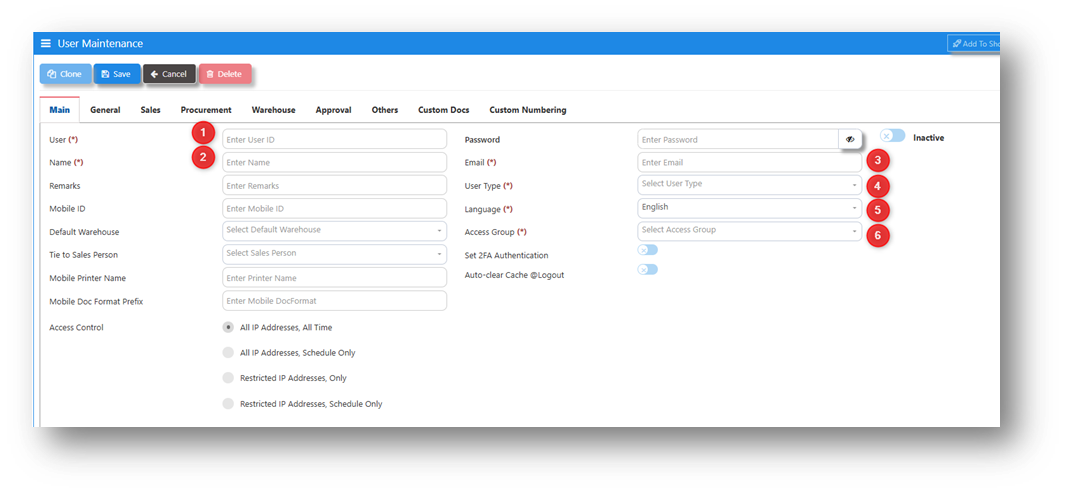The height and width of the screenshot is (492, 1065).
Task: Open the hamburger menu beside User Maintenance
Action: point(46,43)
